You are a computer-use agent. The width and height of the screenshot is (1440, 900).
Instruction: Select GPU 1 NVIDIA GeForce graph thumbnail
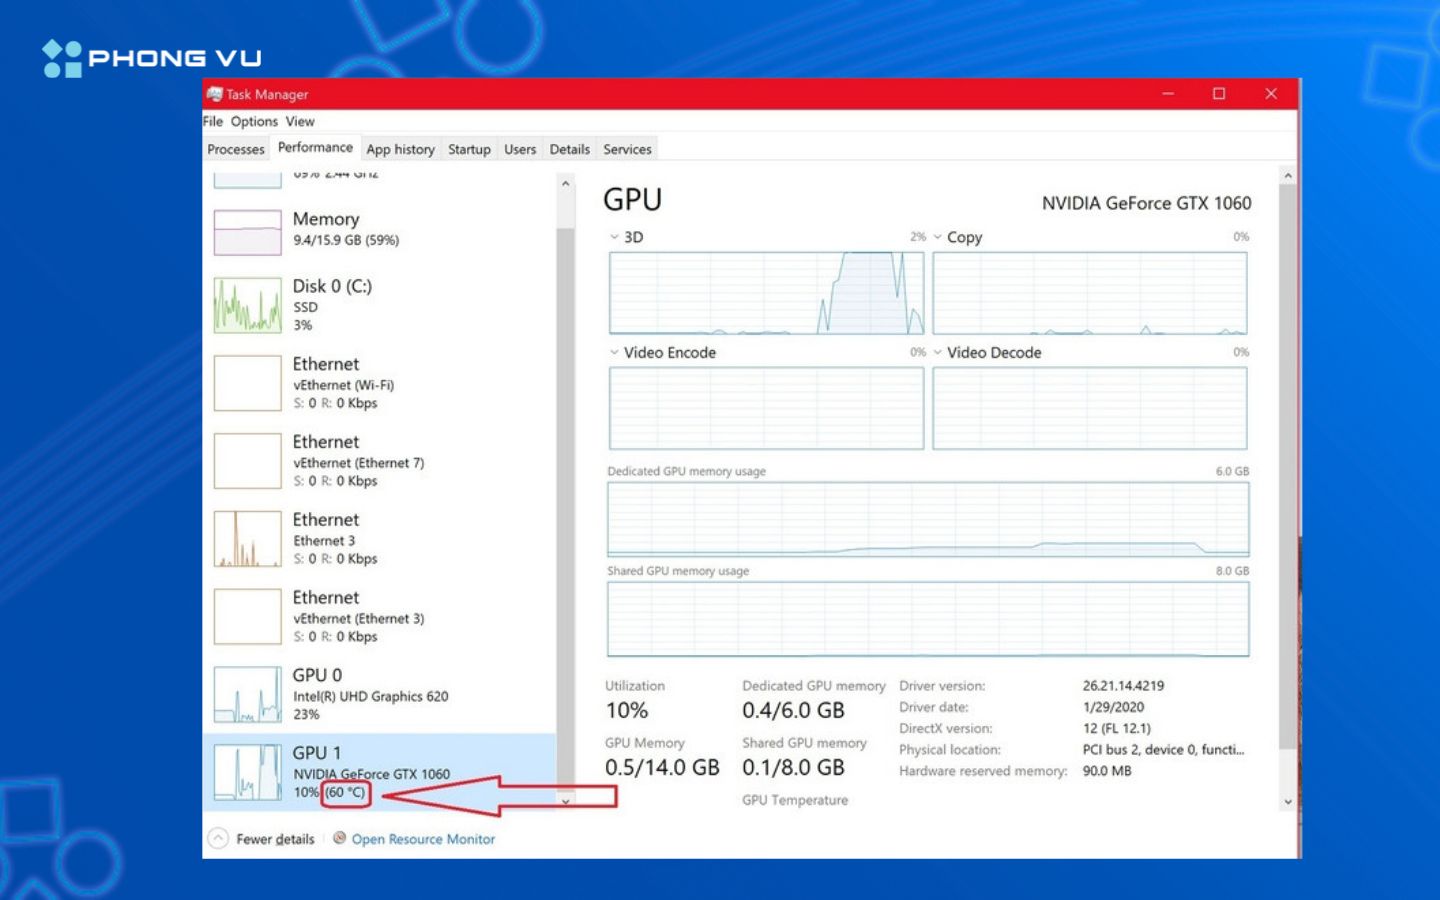(247, 772)
